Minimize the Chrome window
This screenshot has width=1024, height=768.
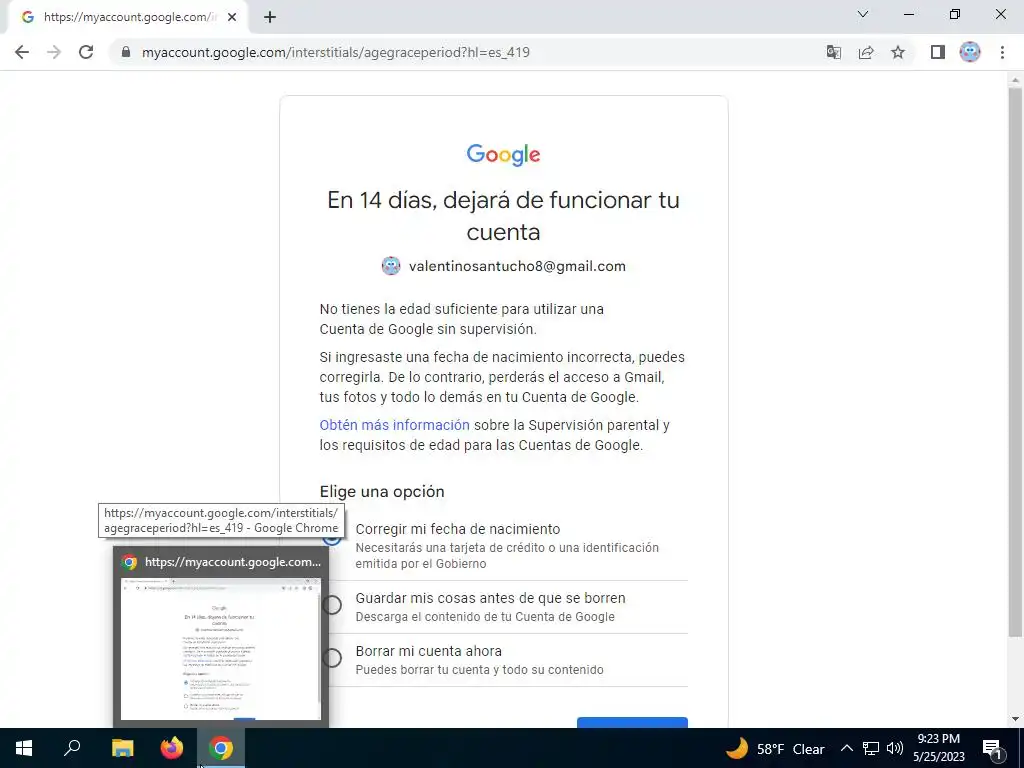(908, 14)
